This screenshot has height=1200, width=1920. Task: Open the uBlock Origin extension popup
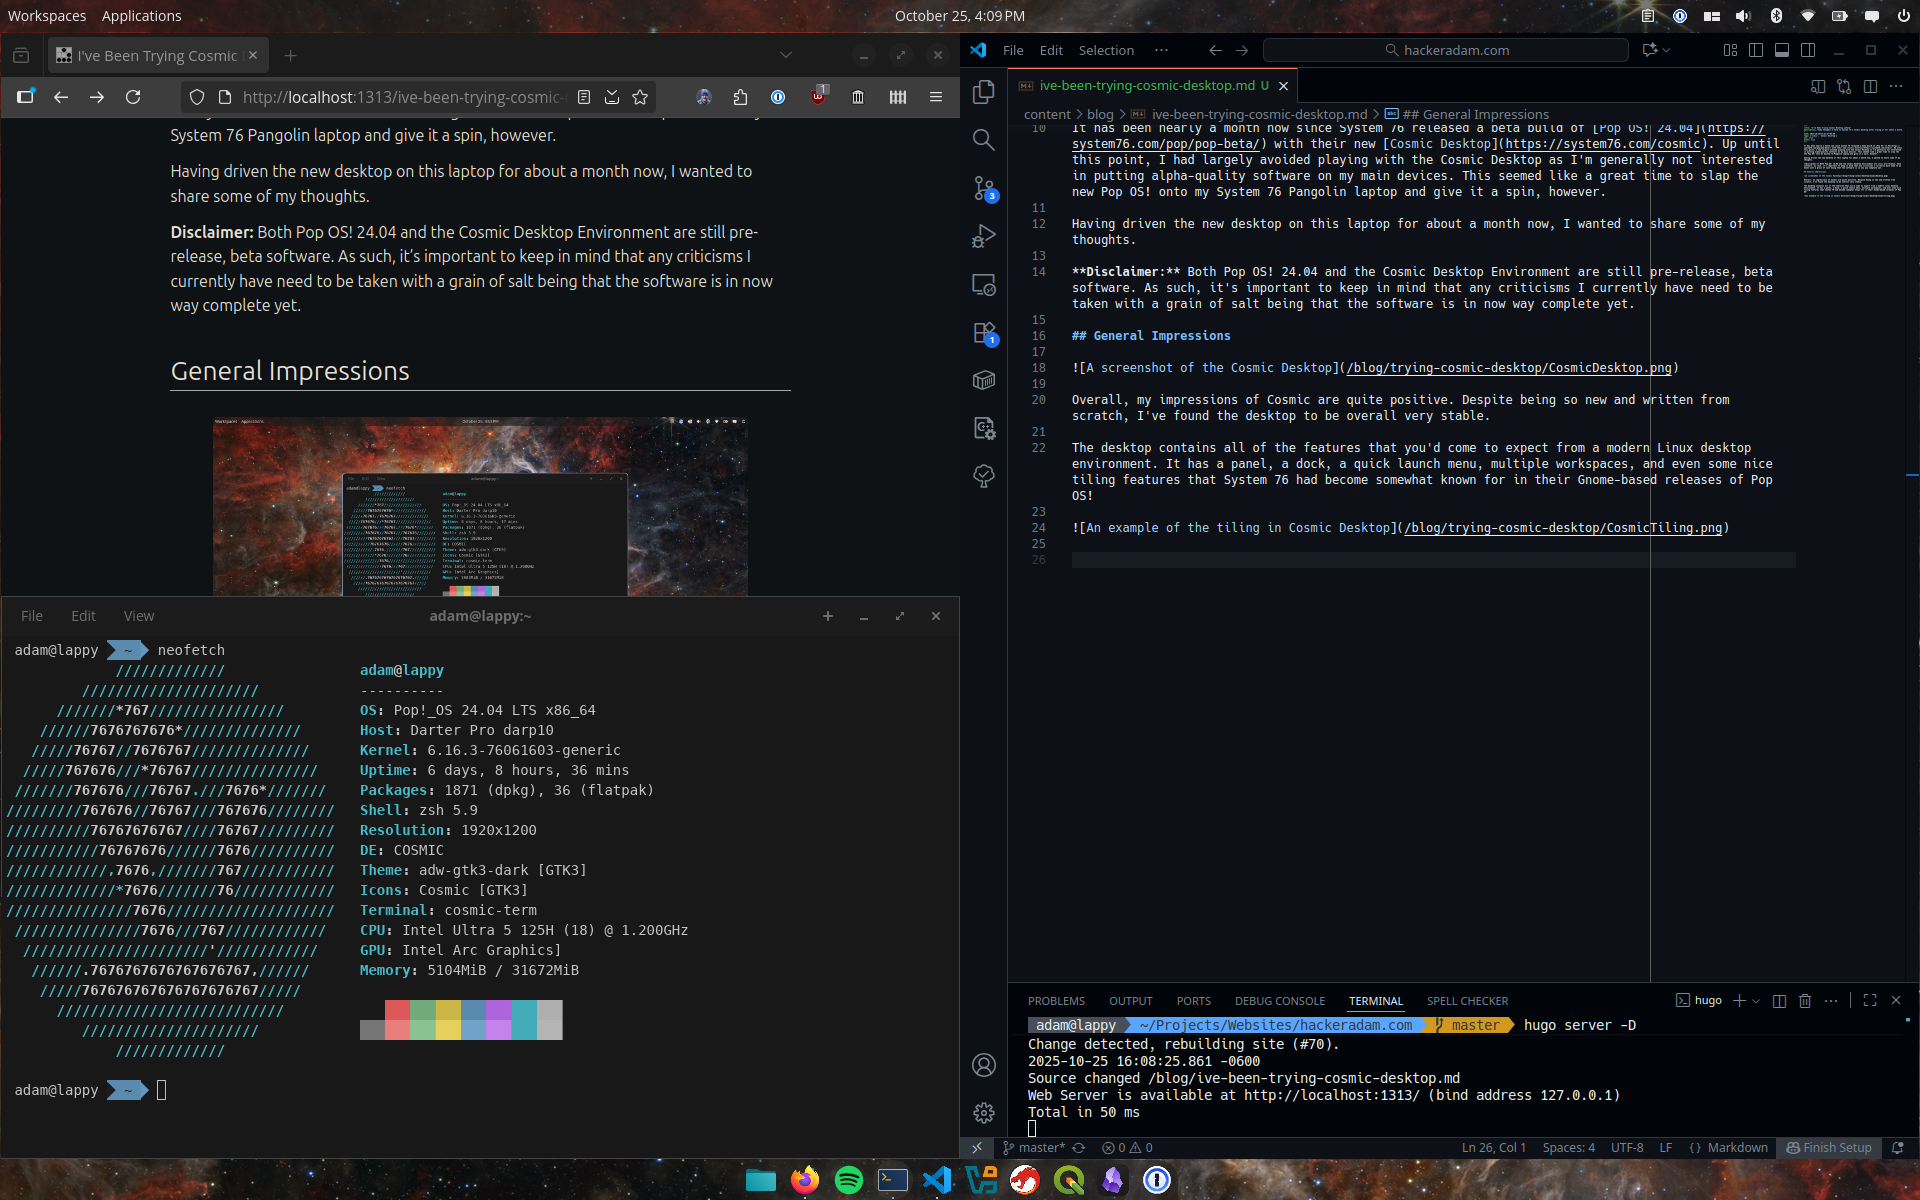pos(818,98)
